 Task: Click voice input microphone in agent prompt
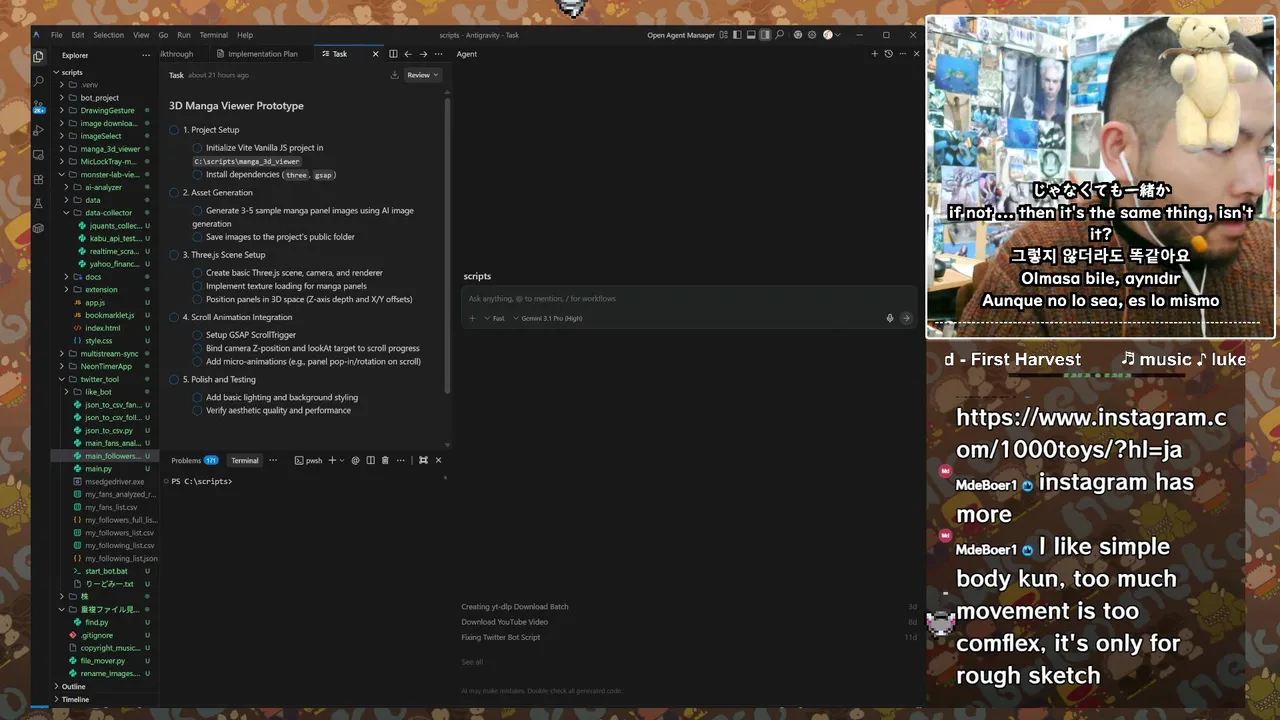click(x=889, y=318)
